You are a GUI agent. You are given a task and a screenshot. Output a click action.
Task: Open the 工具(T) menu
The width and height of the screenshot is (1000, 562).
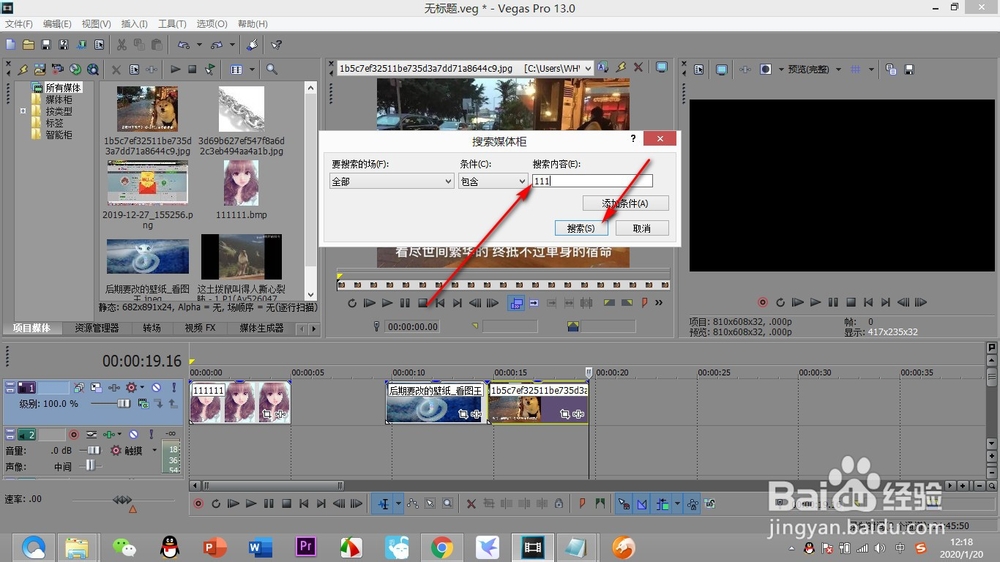click(x=172, y=24)
